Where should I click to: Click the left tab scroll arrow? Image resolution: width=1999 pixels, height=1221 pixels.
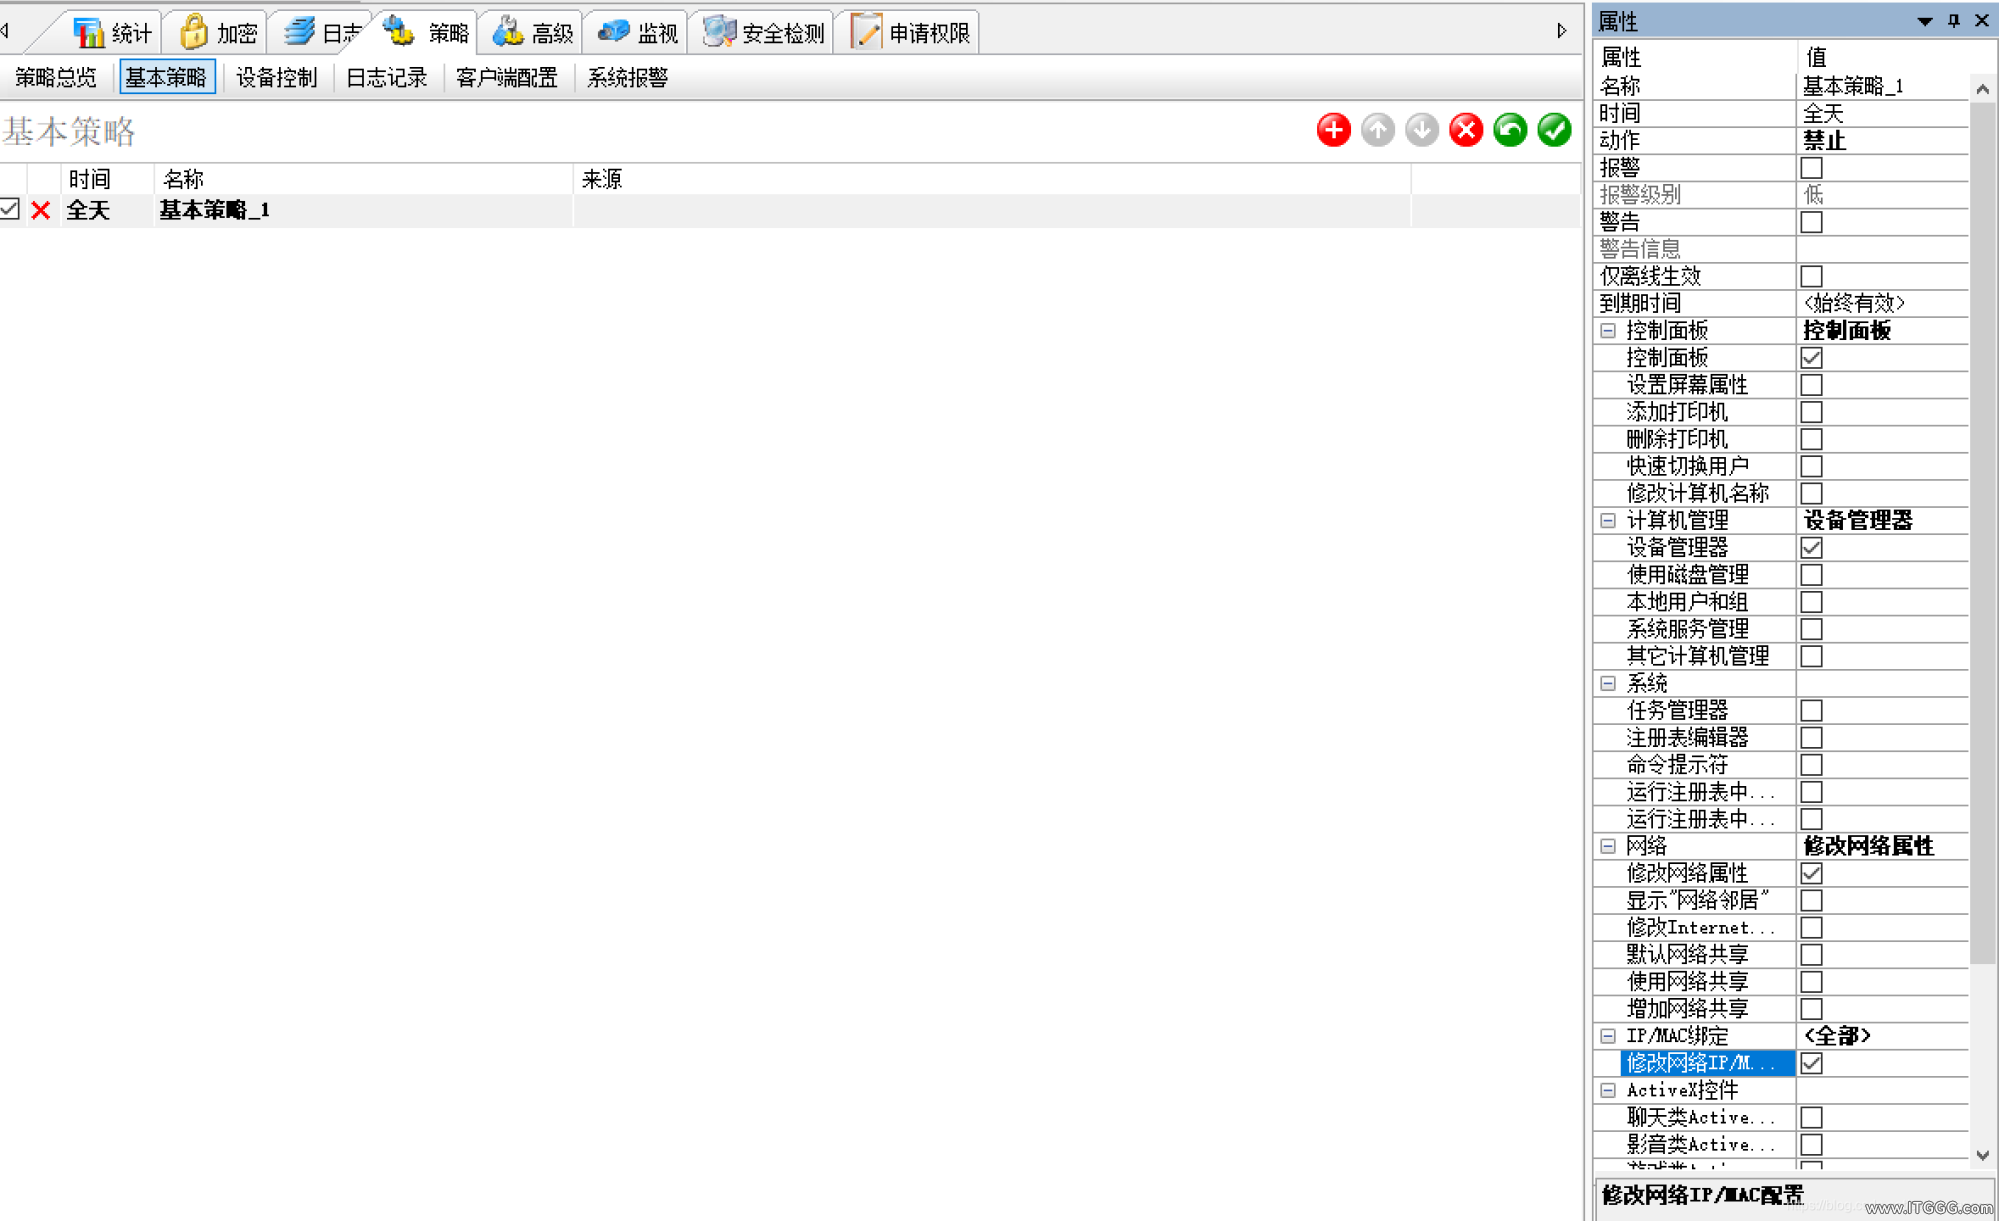[6, 31]
